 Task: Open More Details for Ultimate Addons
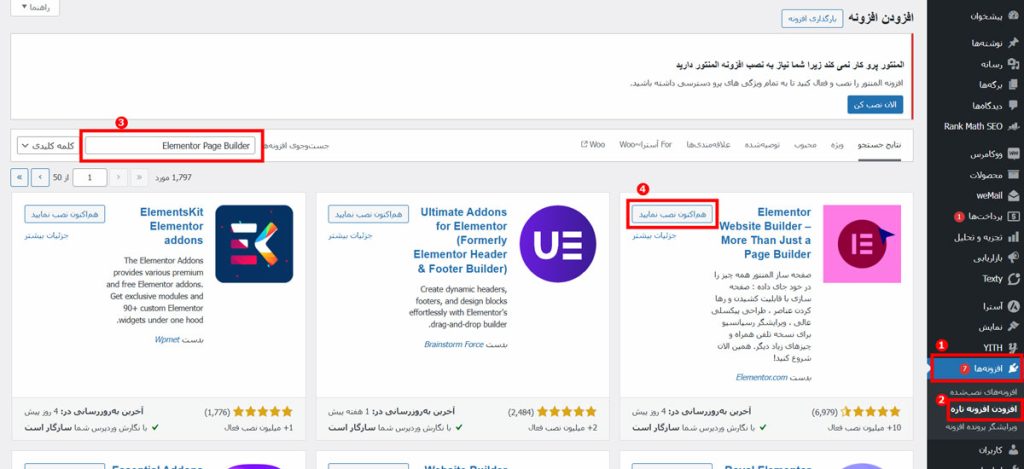pyautogui.click(x=351, y=236)
